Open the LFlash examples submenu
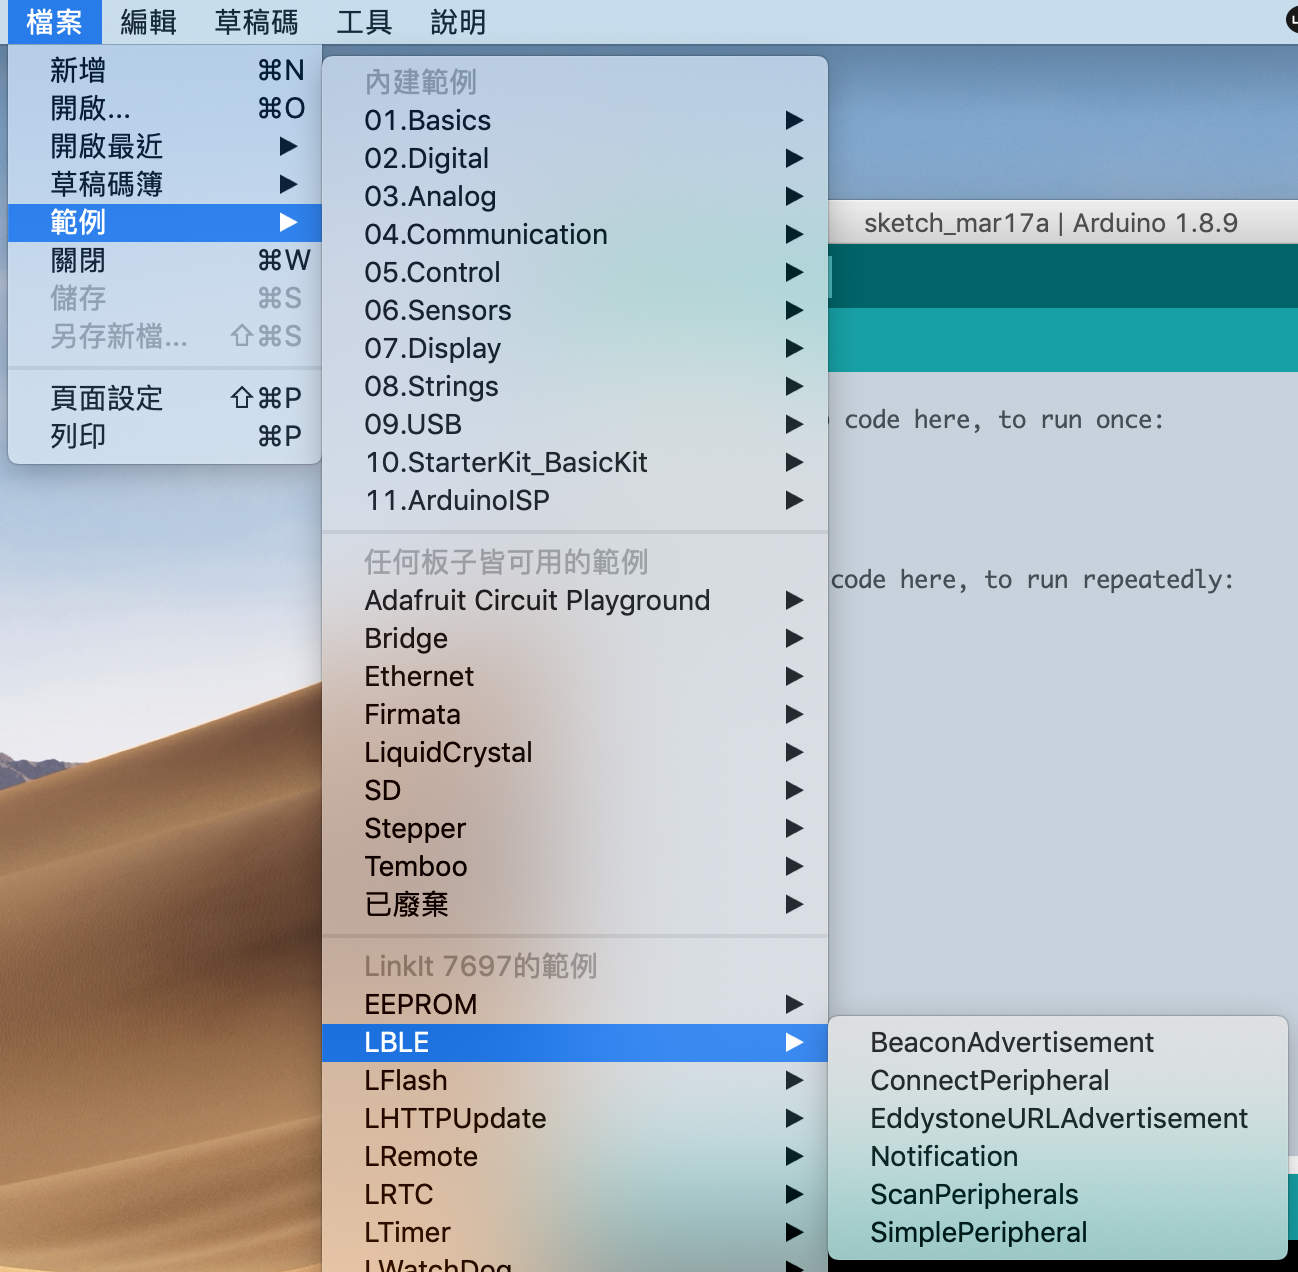 (x=575, y=1080)
